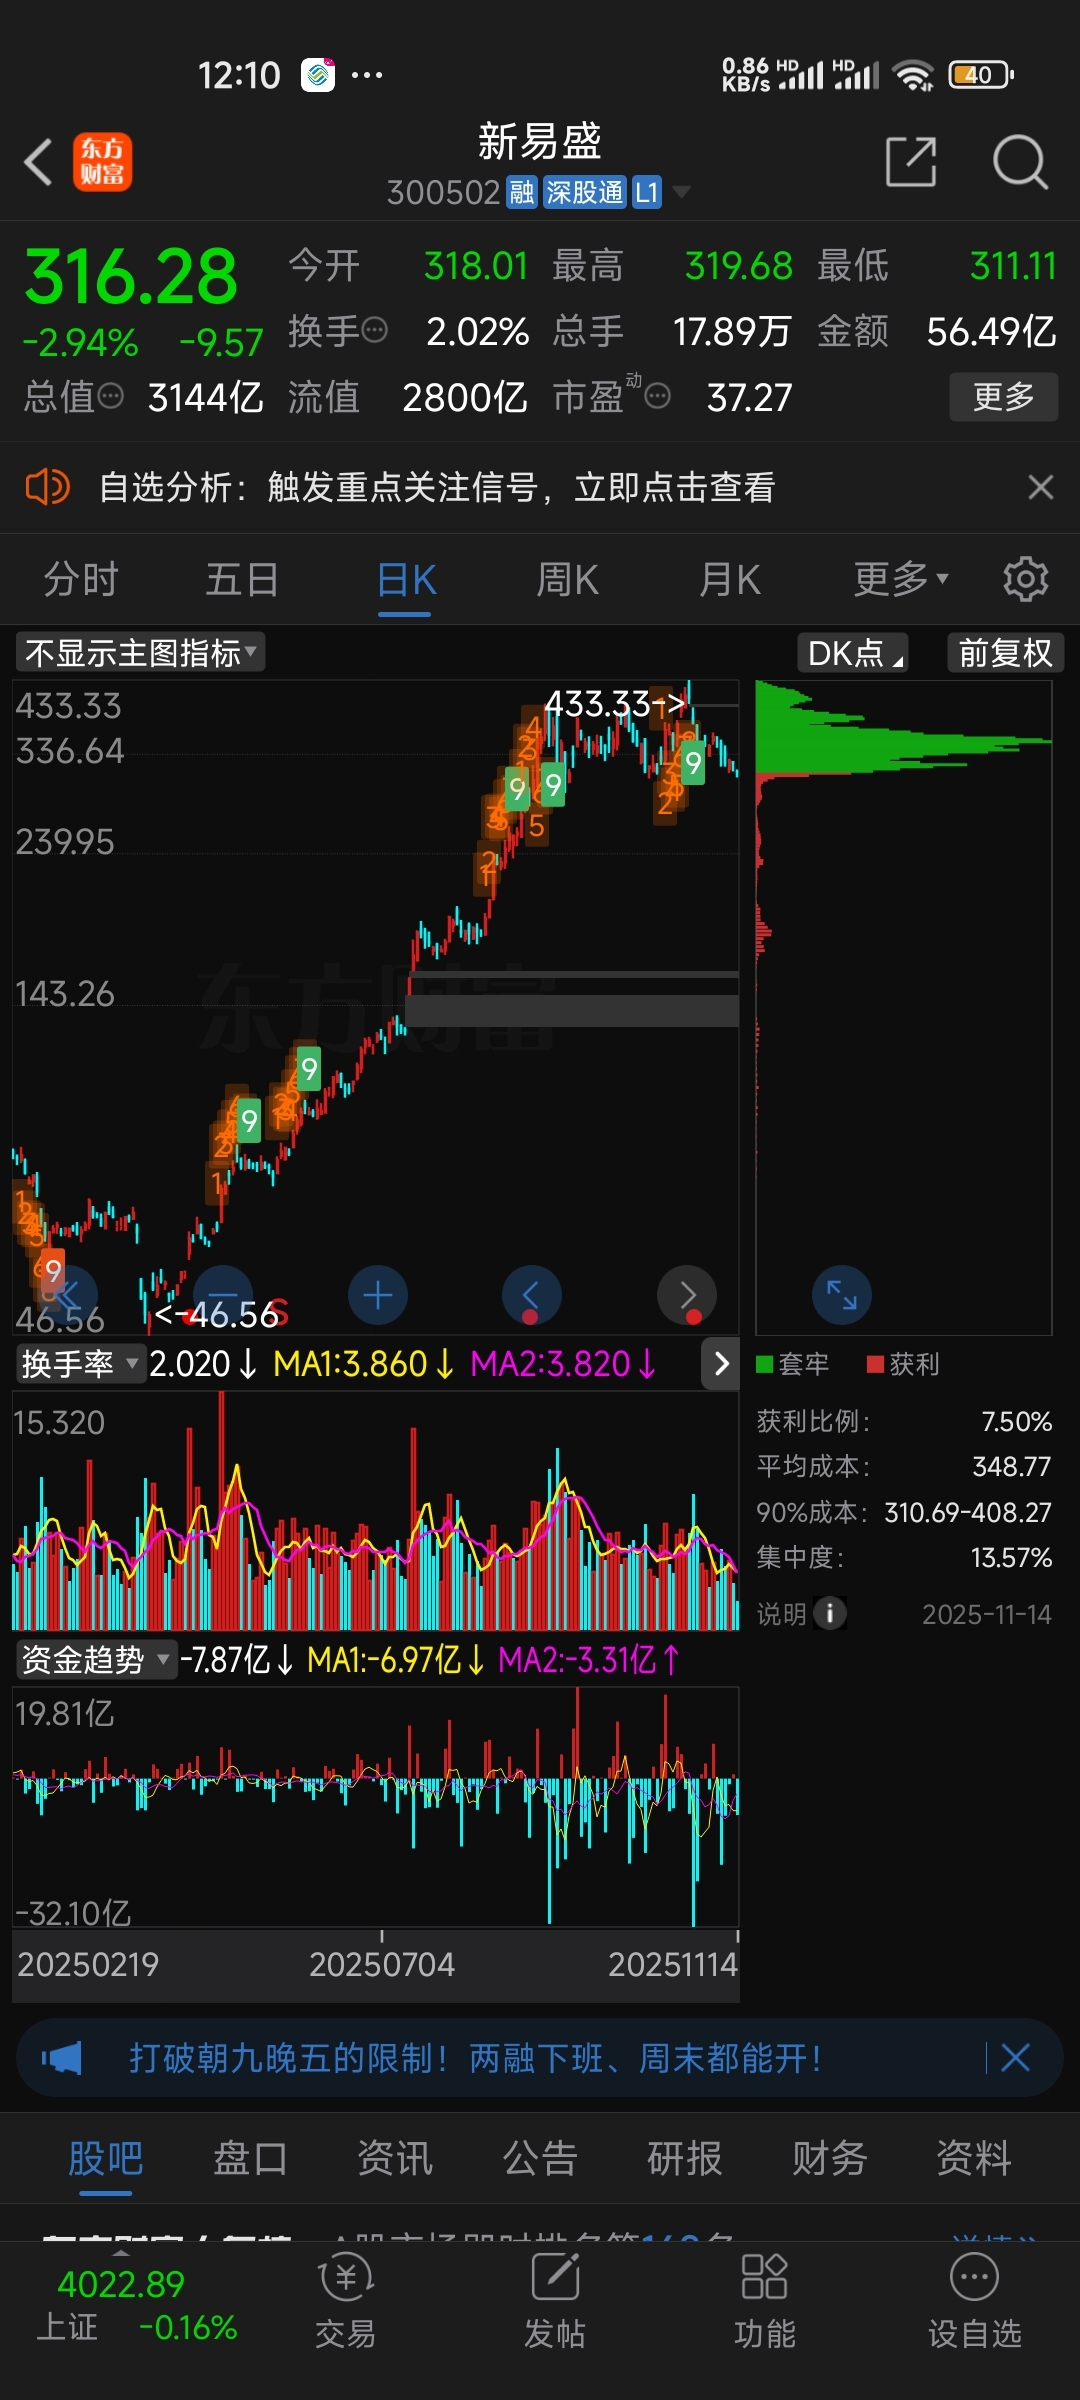Go back with the left arrow
This screenshot has width=1080, height=2400.
coord(38,162)
